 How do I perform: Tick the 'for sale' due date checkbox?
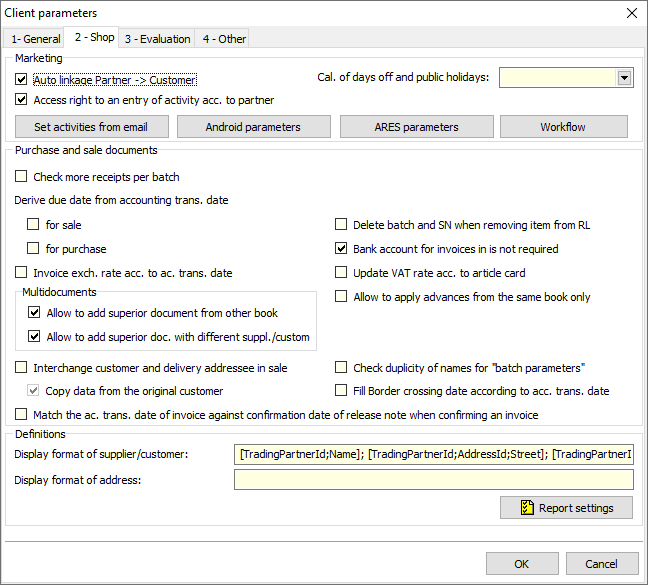(x=34, y=225)
